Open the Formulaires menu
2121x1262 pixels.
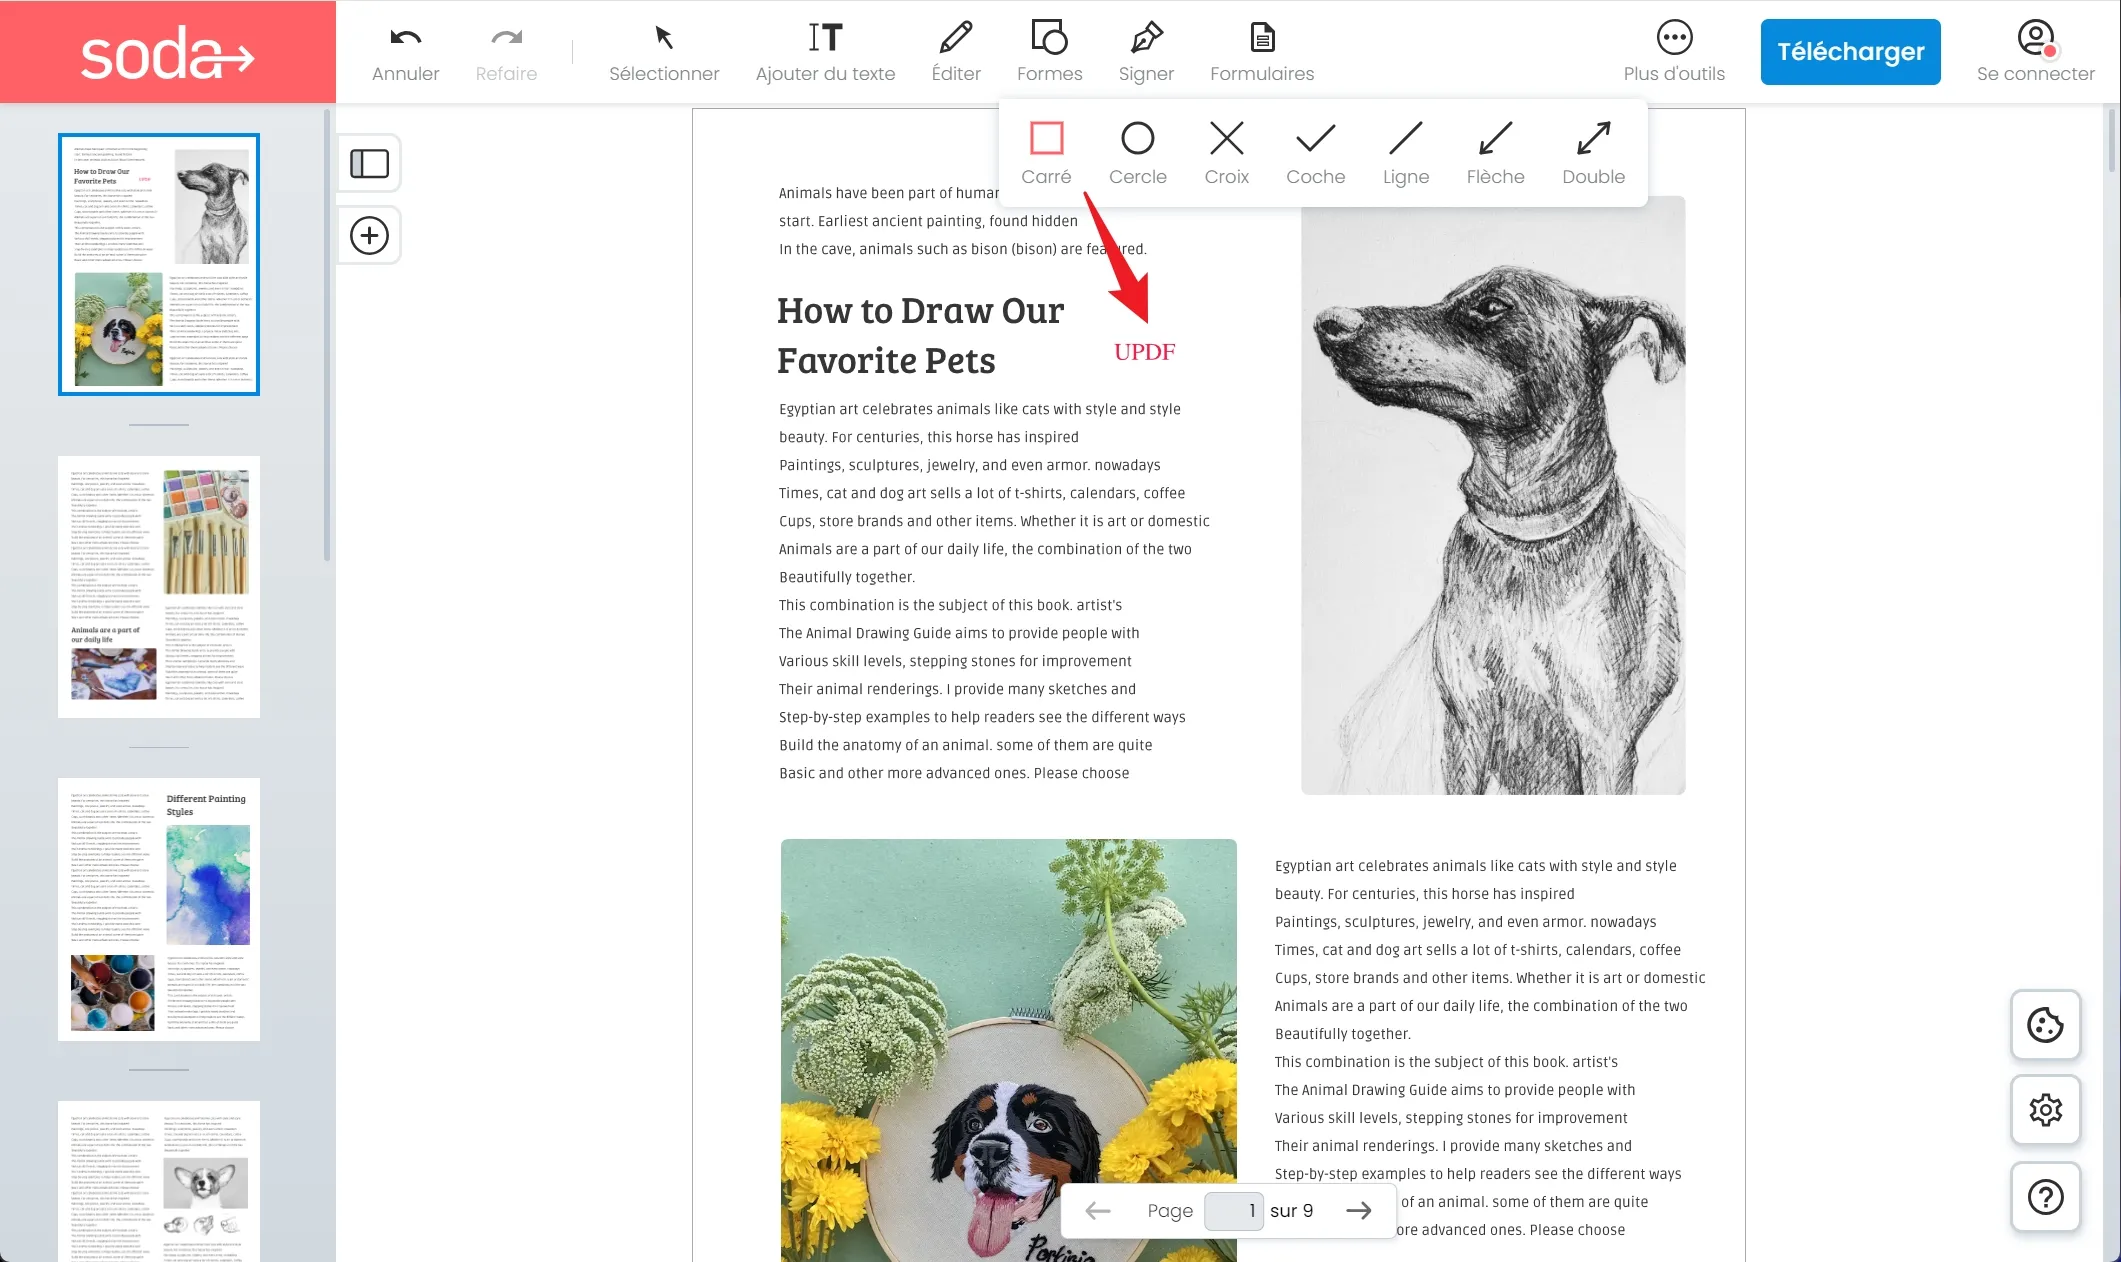pyautogui.click(x=1261, y=50)
